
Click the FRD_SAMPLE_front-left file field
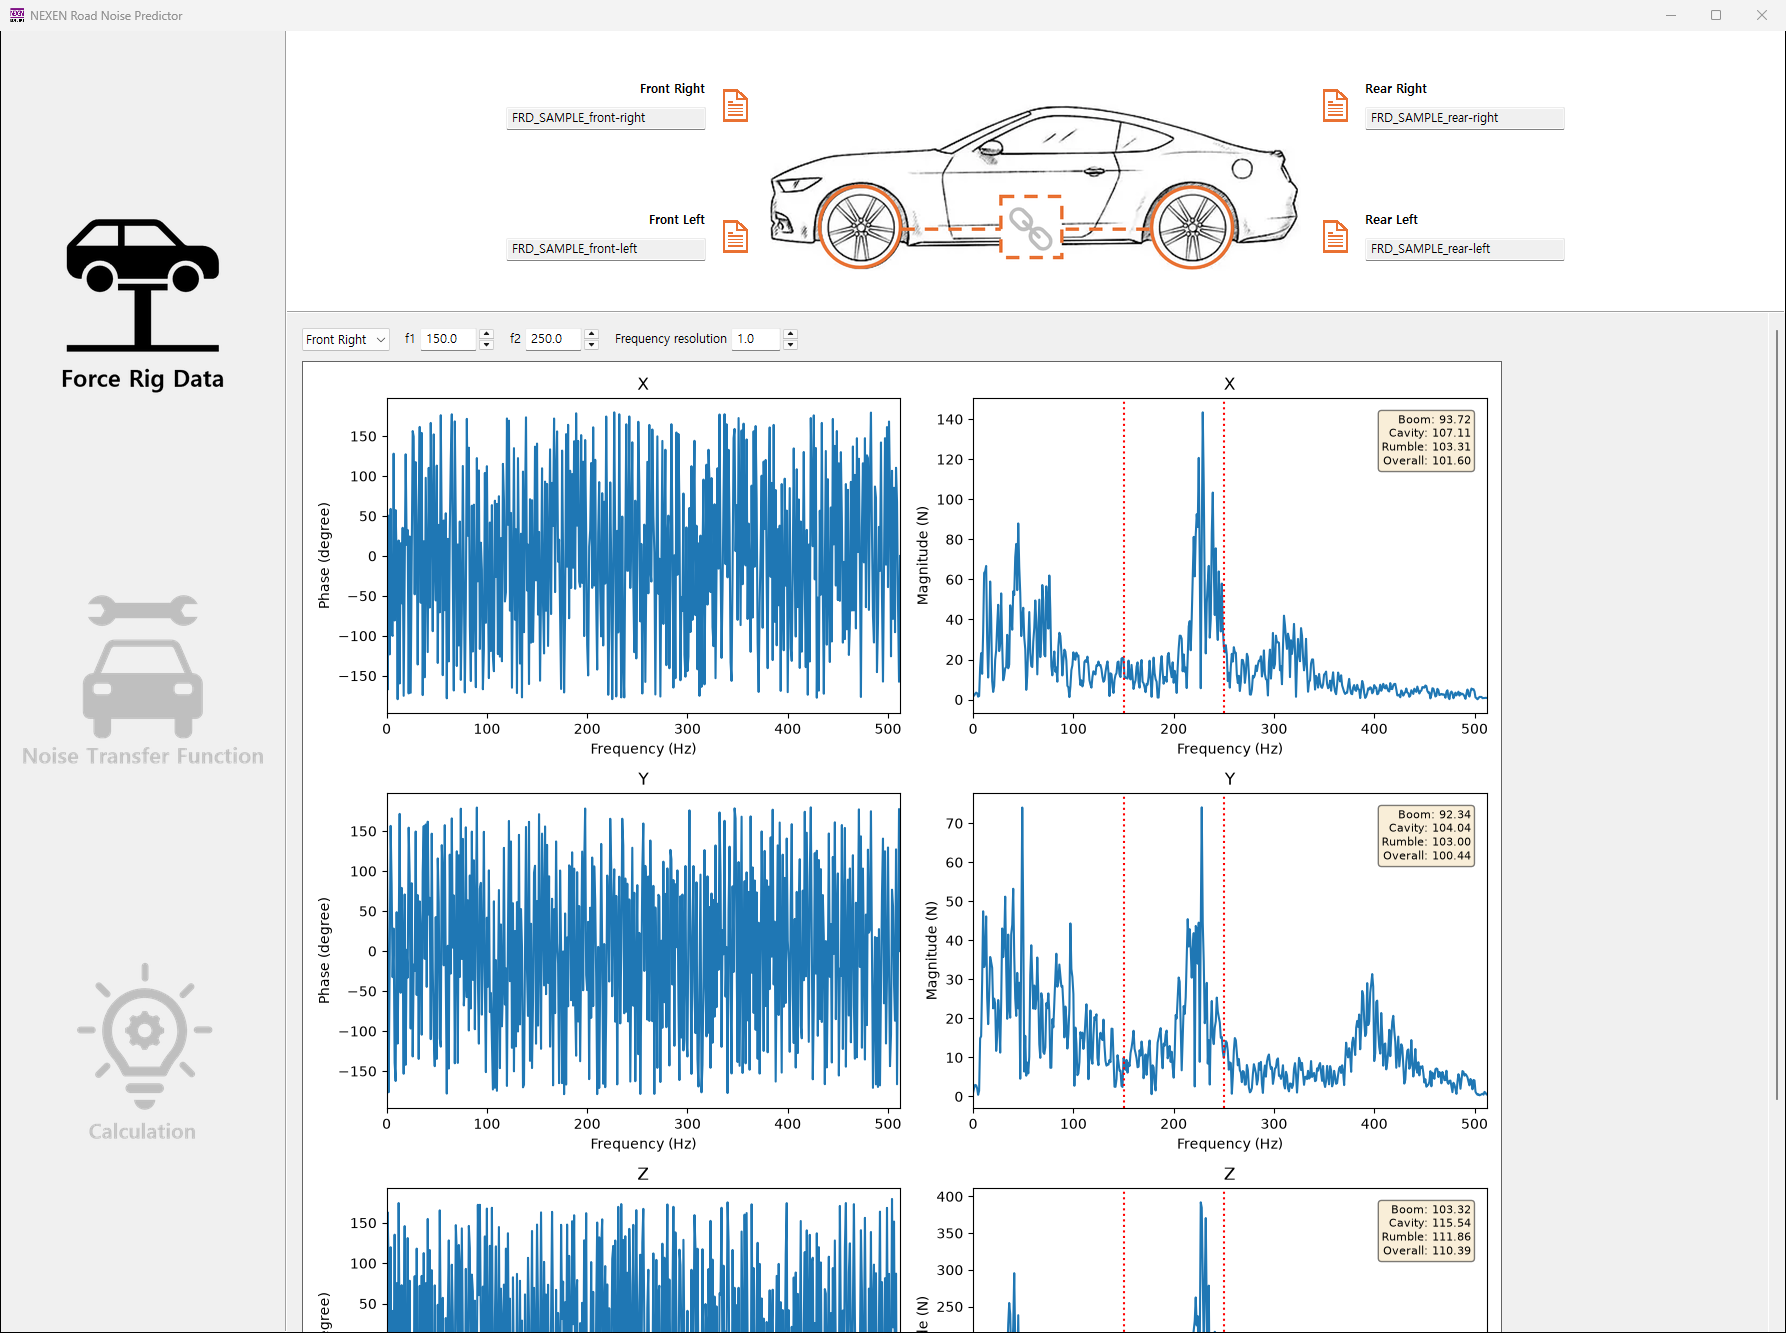[x=606, y=249]
